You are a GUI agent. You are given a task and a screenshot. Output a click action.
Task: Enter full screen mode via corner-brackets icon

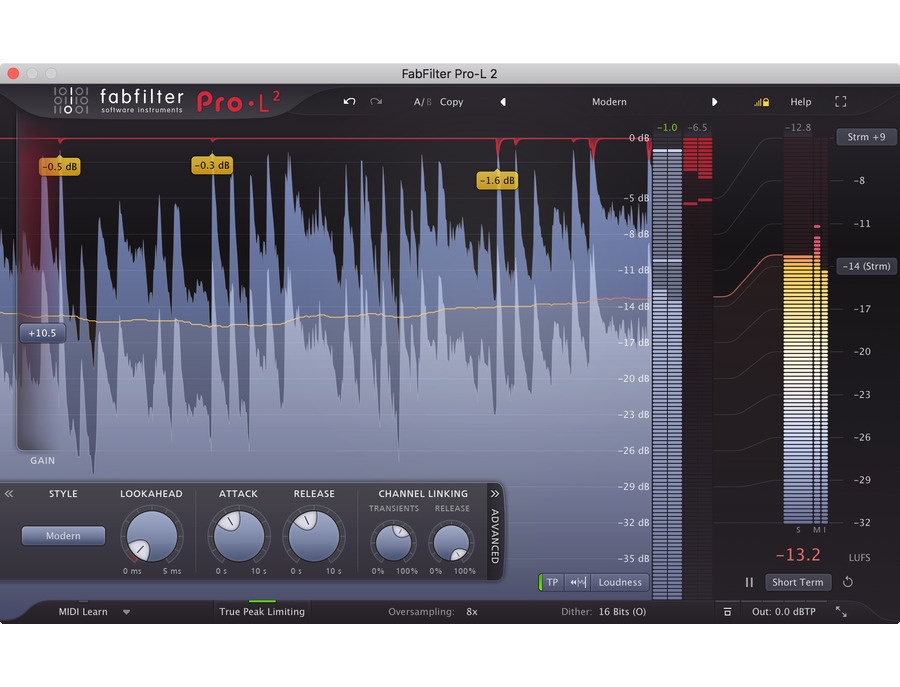(840, 102)
